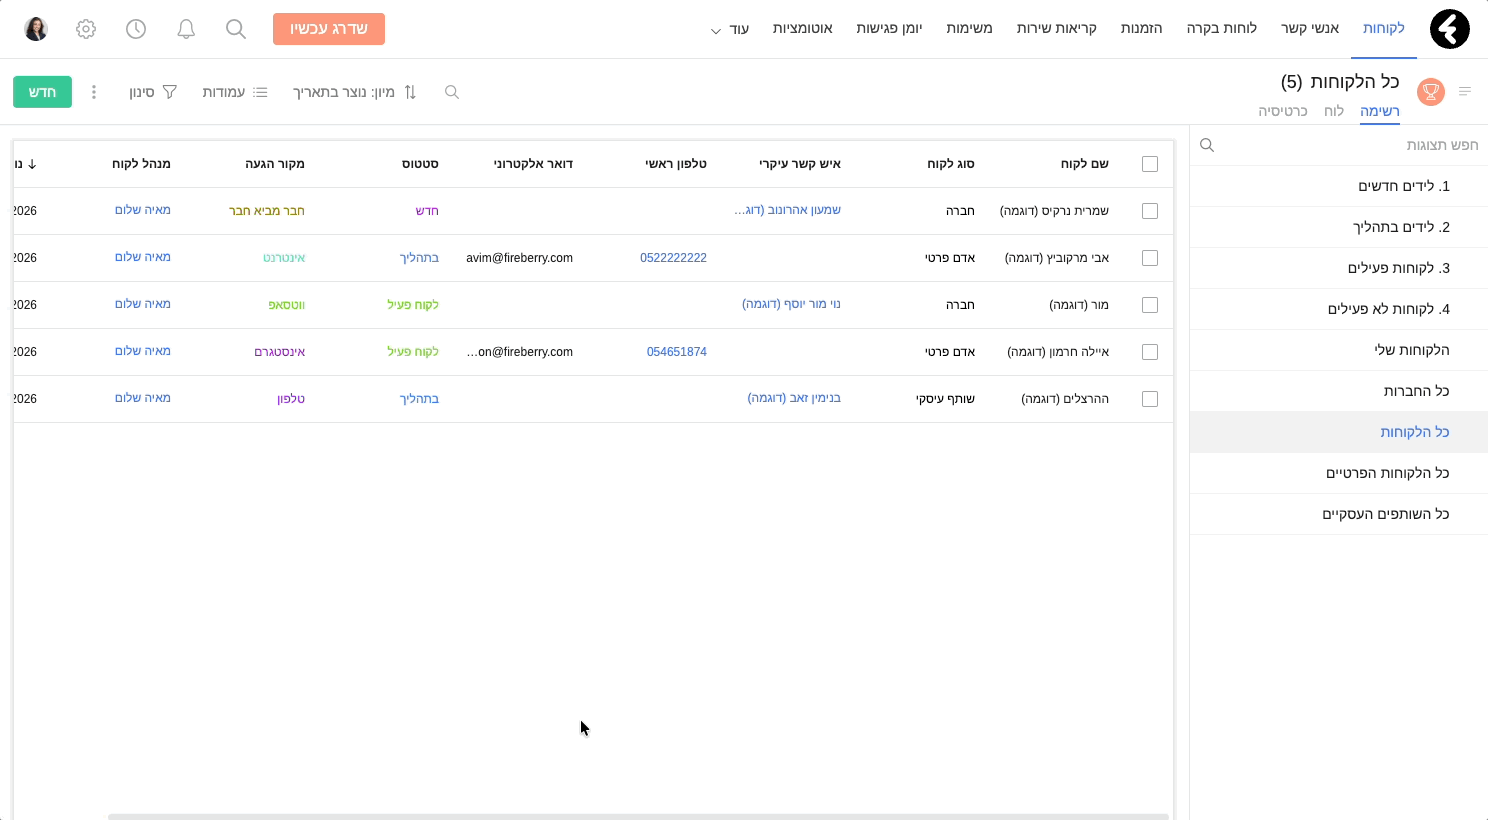Click the מקור הגעה column header

(x=275, y=164)
